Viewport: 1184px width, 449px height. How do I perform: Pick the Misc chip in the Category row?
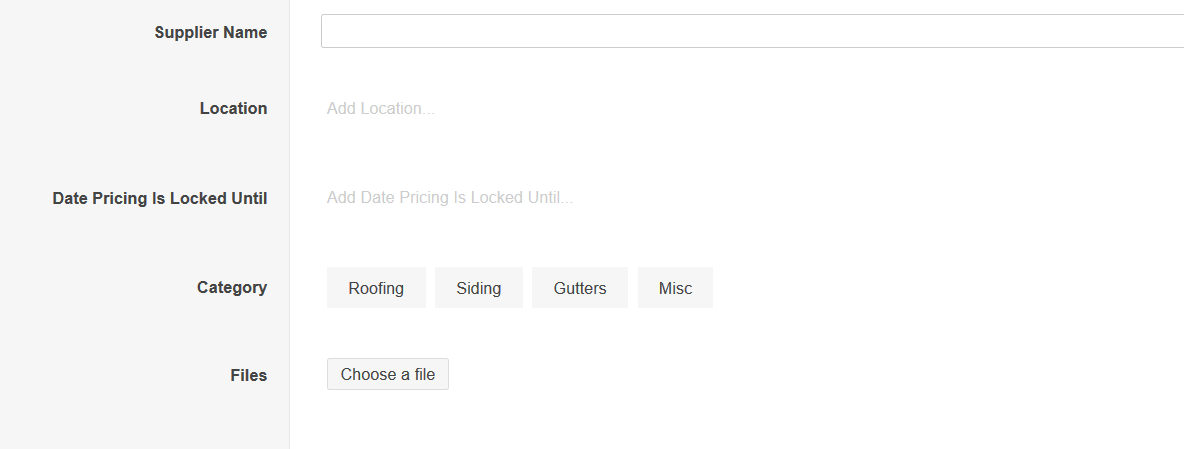(x=675, y=288)
